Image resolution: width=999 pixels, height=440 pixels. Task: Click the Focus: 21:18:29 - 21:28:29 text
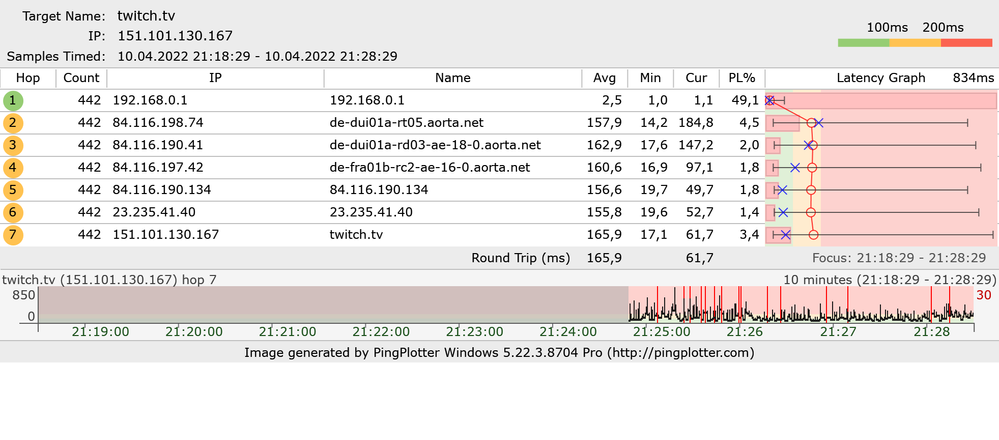click(x=900, y=258)
